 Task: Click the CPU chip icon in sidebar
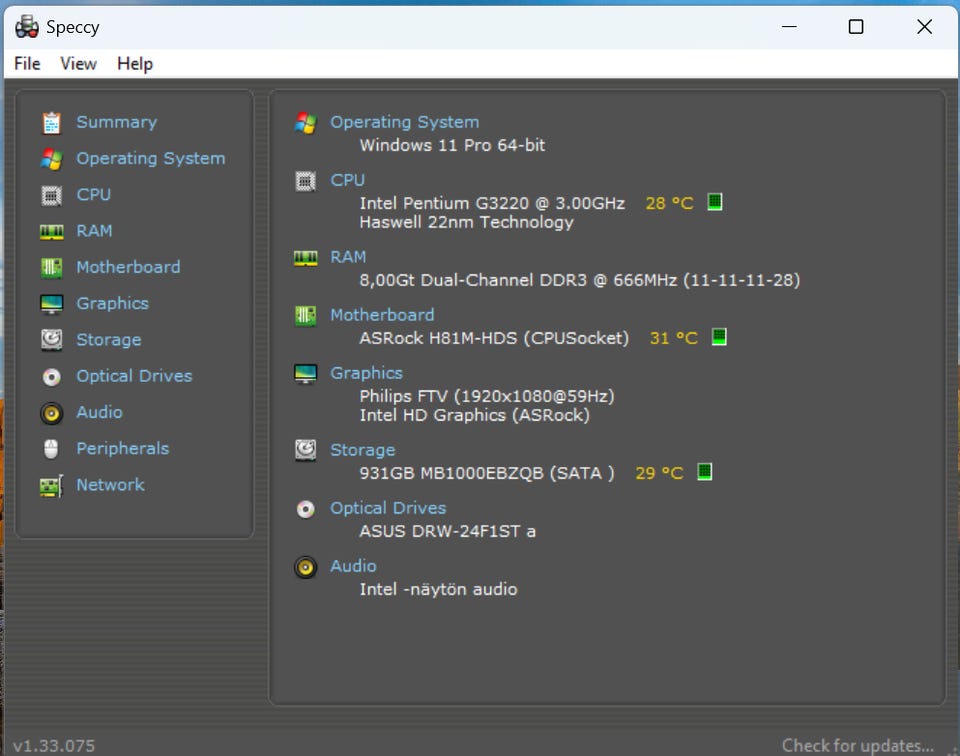pos(51,195)
